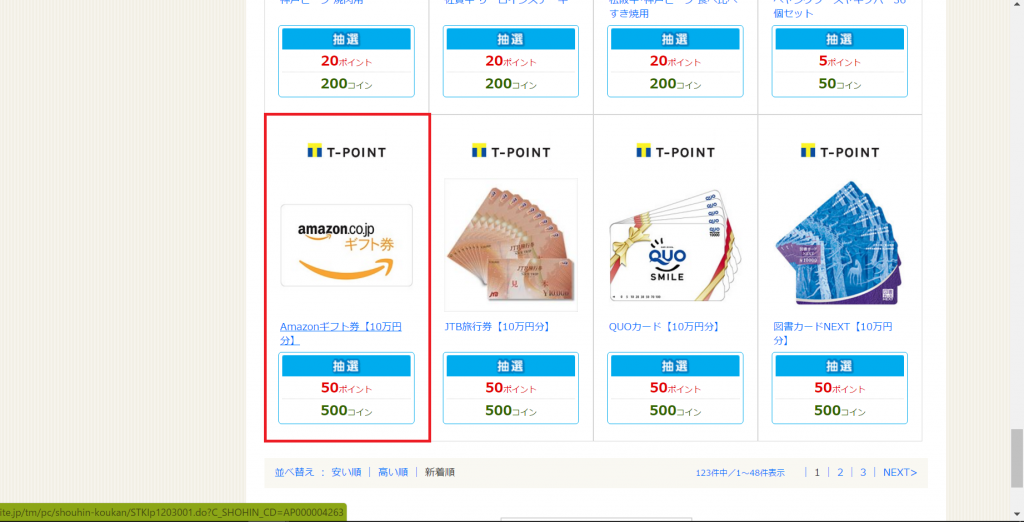
Task: Click the T-POINT logo above the Amazon gift card
Action: tap(346, 152)
